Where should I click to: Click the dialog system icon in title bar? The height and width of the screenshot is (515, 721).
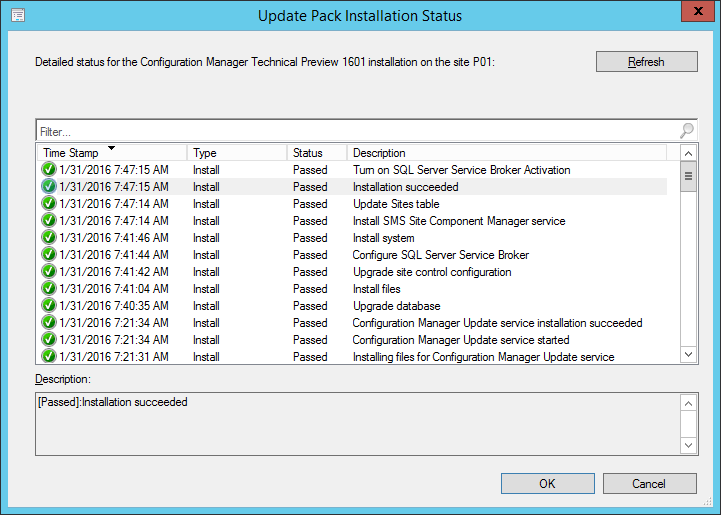click(18, 15)
